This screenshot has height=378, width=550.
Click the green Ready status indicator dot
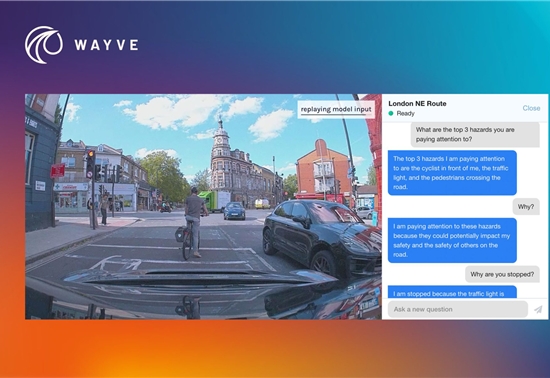[x=391, y=113]
